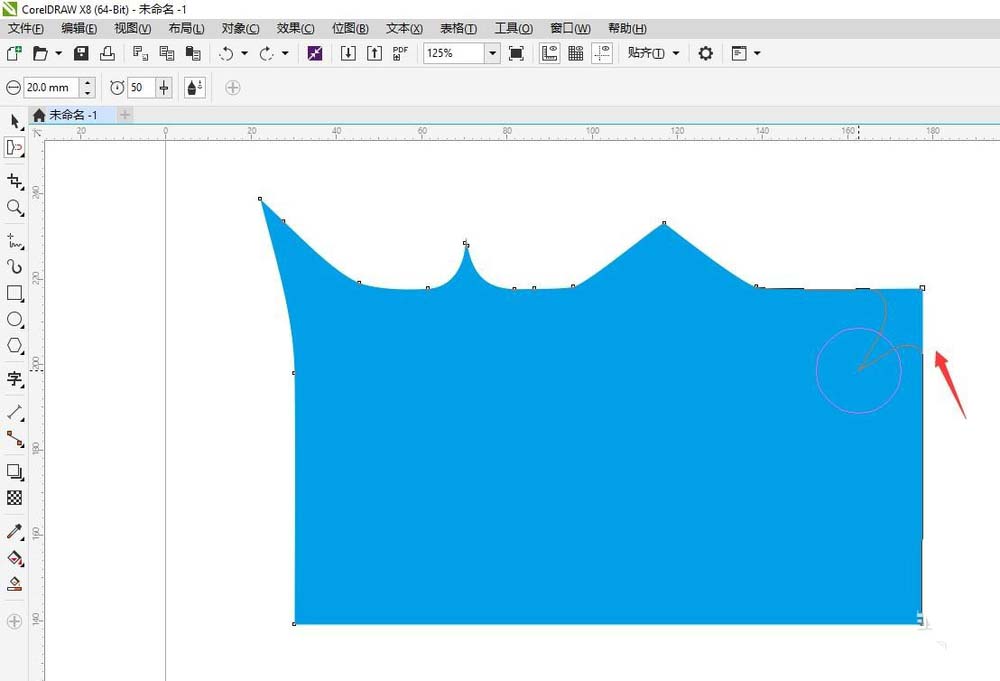Copy selection to clipboard
Image resolution: width=1000 pixels, height=681 pixels.
coord(166,53)
